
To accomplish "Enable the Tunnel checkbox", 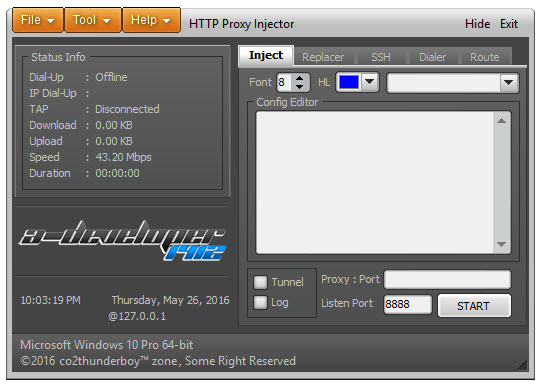I will [x=261, y=282].
